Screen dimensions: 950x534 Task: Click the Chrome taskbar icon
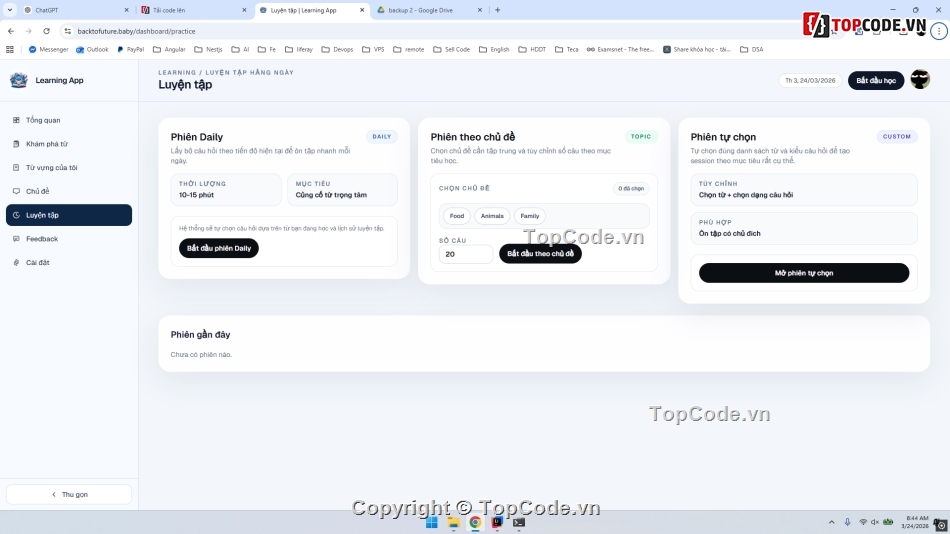pos(475,522)
